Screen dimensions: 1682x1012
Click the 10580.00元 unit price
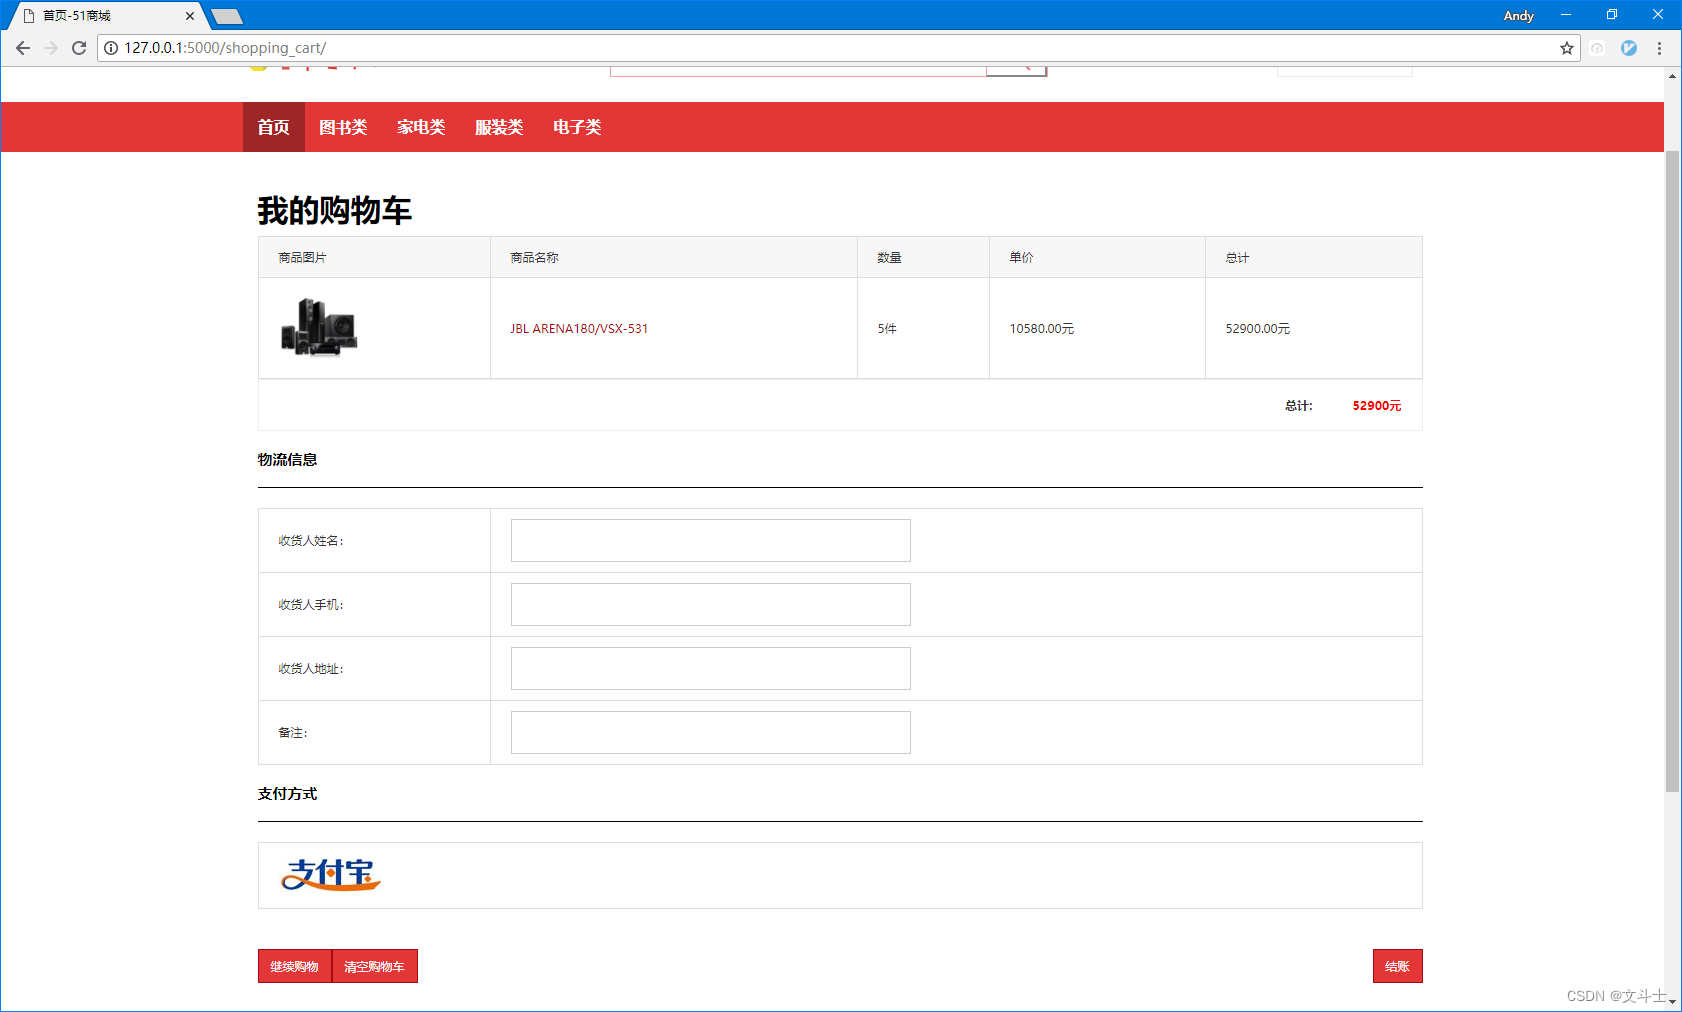pos(1041,328)
